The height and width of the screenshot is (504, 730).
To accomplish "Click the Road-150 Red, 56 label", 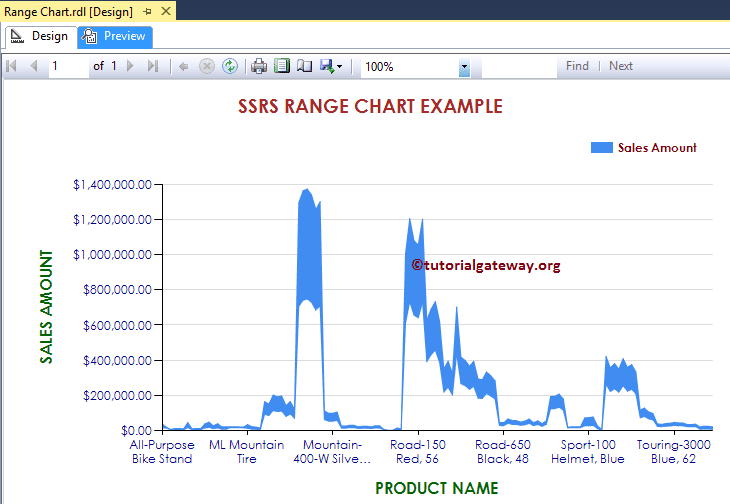I will pos(418,452).
